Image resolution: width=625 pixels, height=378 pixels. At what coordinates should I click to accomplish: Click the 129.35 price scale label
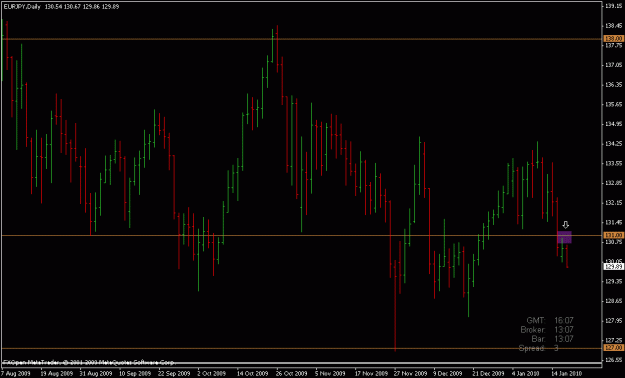[614, 281]
